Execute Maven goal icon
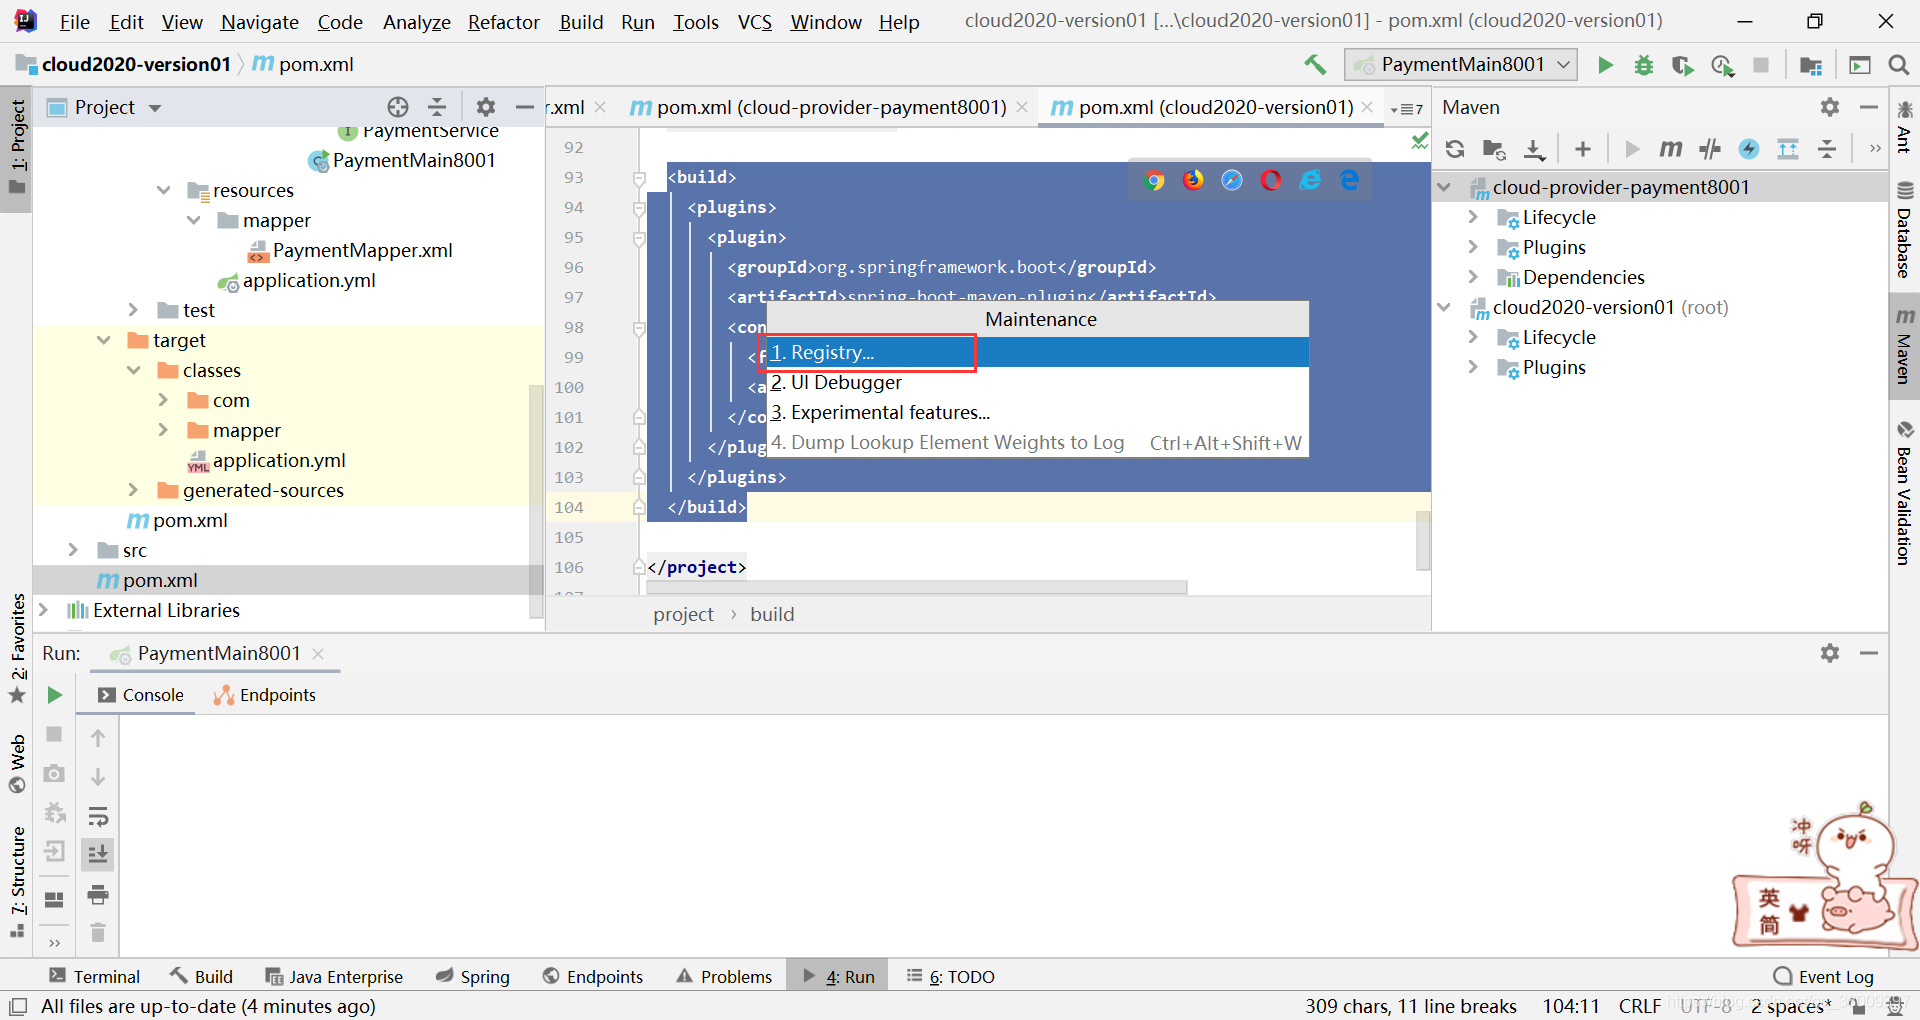The height and width of the screenshot is (1020, 1920). pyautogui.click(x=1670, y=149)
